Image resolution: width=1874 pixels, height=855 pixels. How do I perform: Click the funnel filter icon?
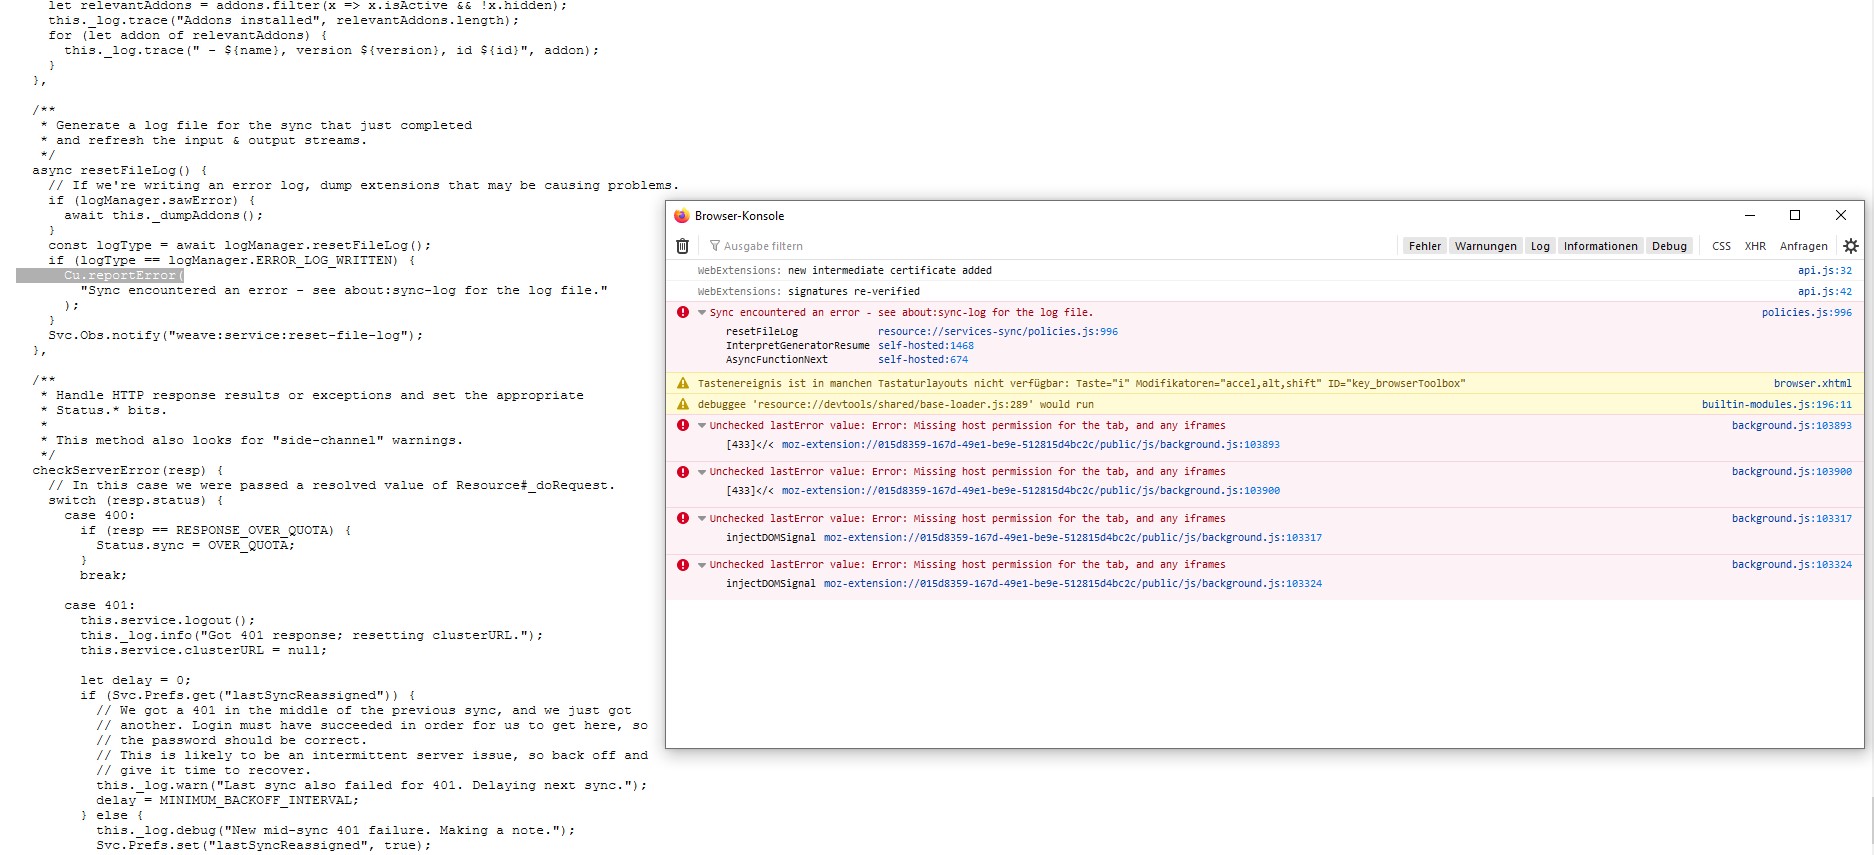click(x=715, y=246)
